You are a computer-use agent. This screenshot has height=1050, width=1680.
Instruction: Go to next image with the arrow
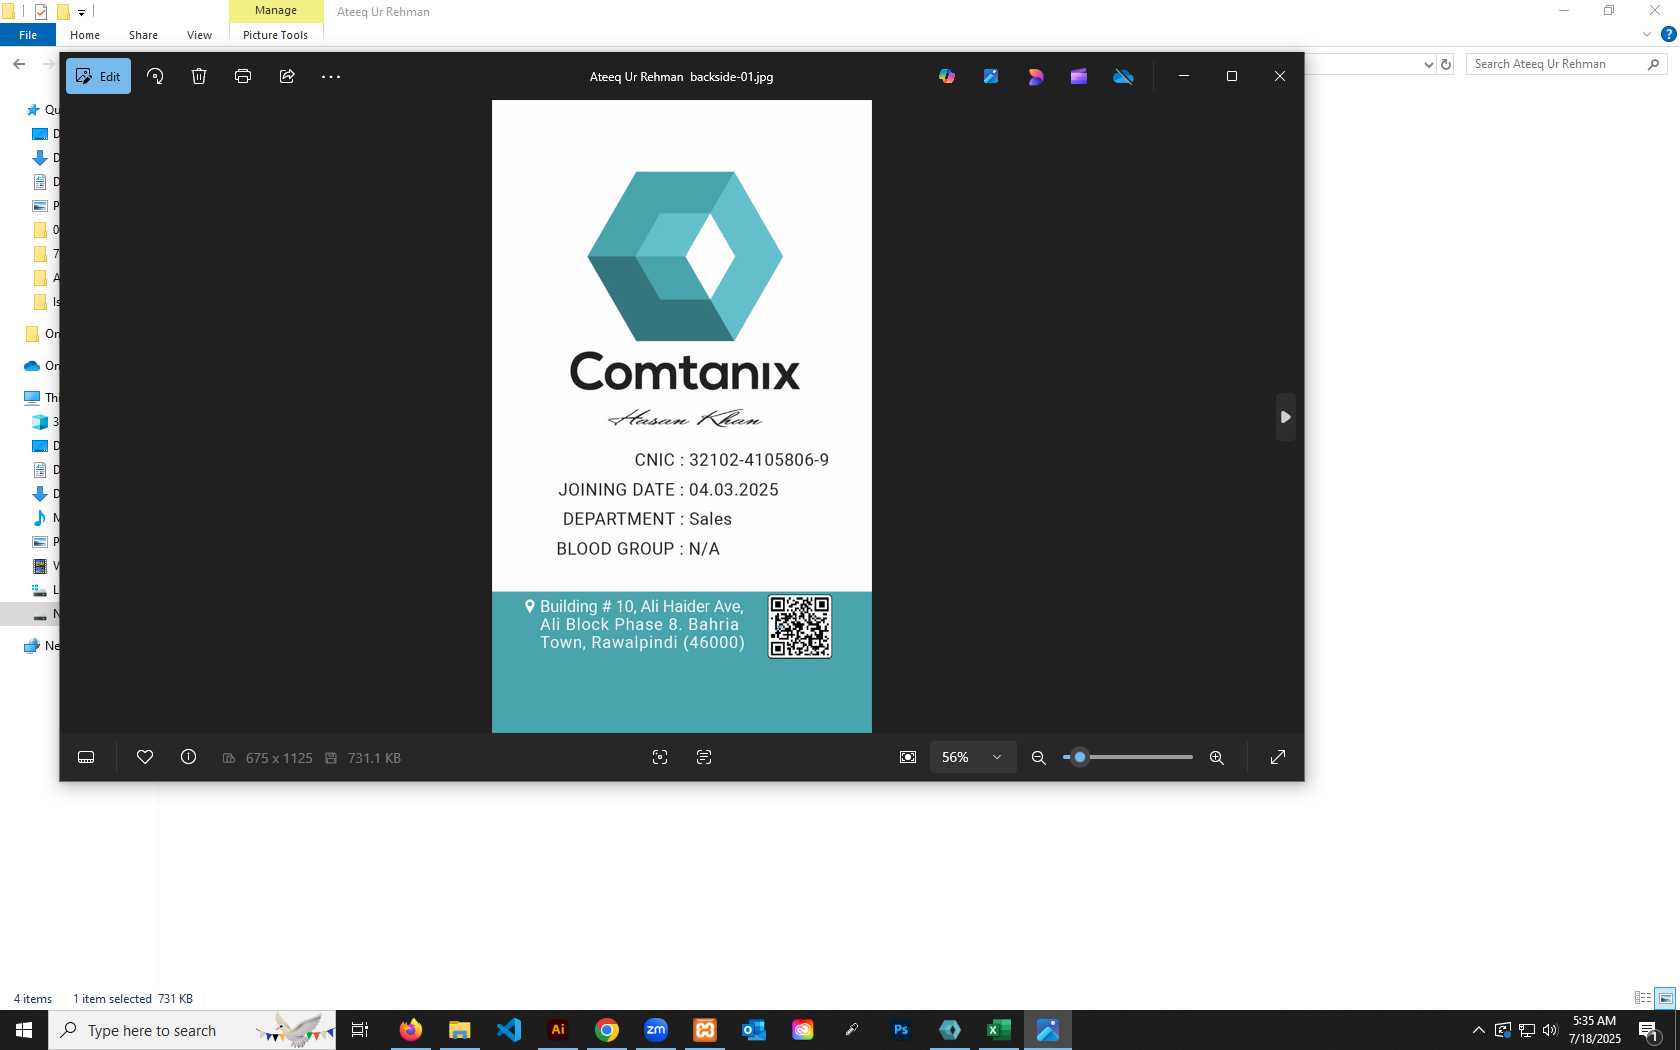pyautogui.click(x=1286, y=417)
